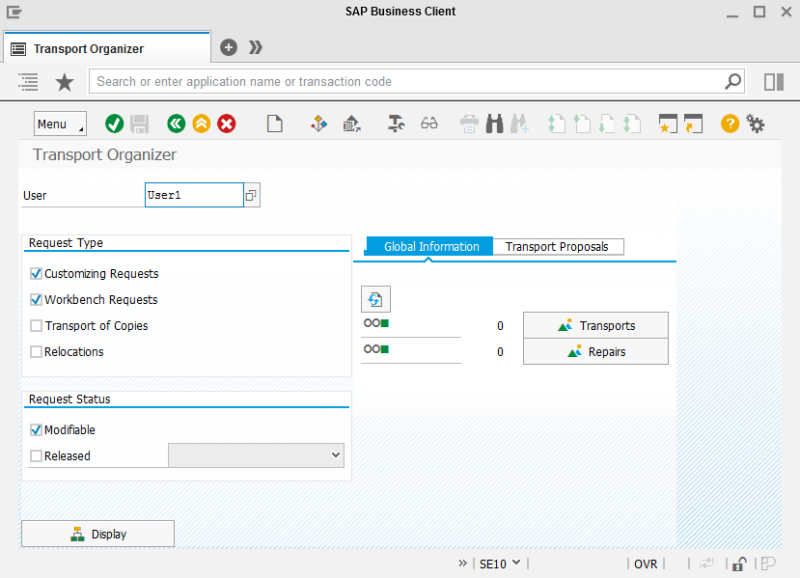Click the Transports button

pyautogui.click(x=596, y=326)
